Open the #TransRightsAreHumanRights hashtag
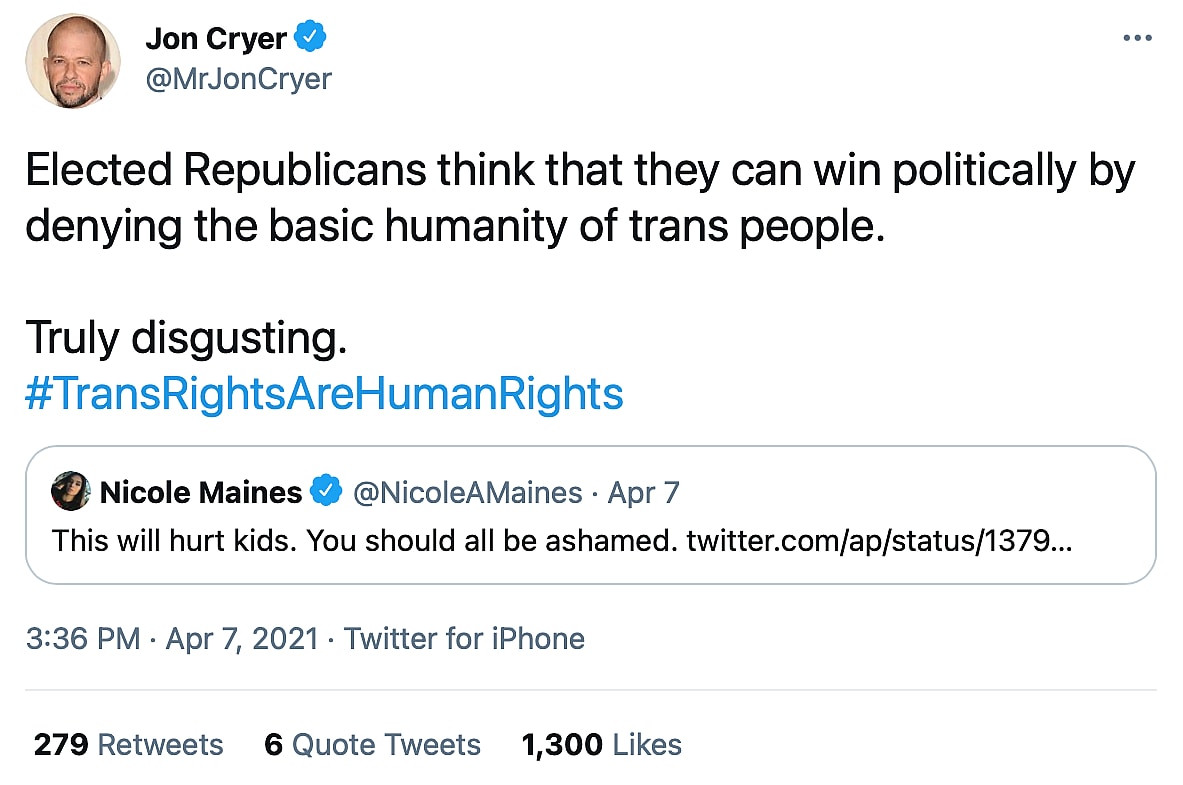 [324, 394]
